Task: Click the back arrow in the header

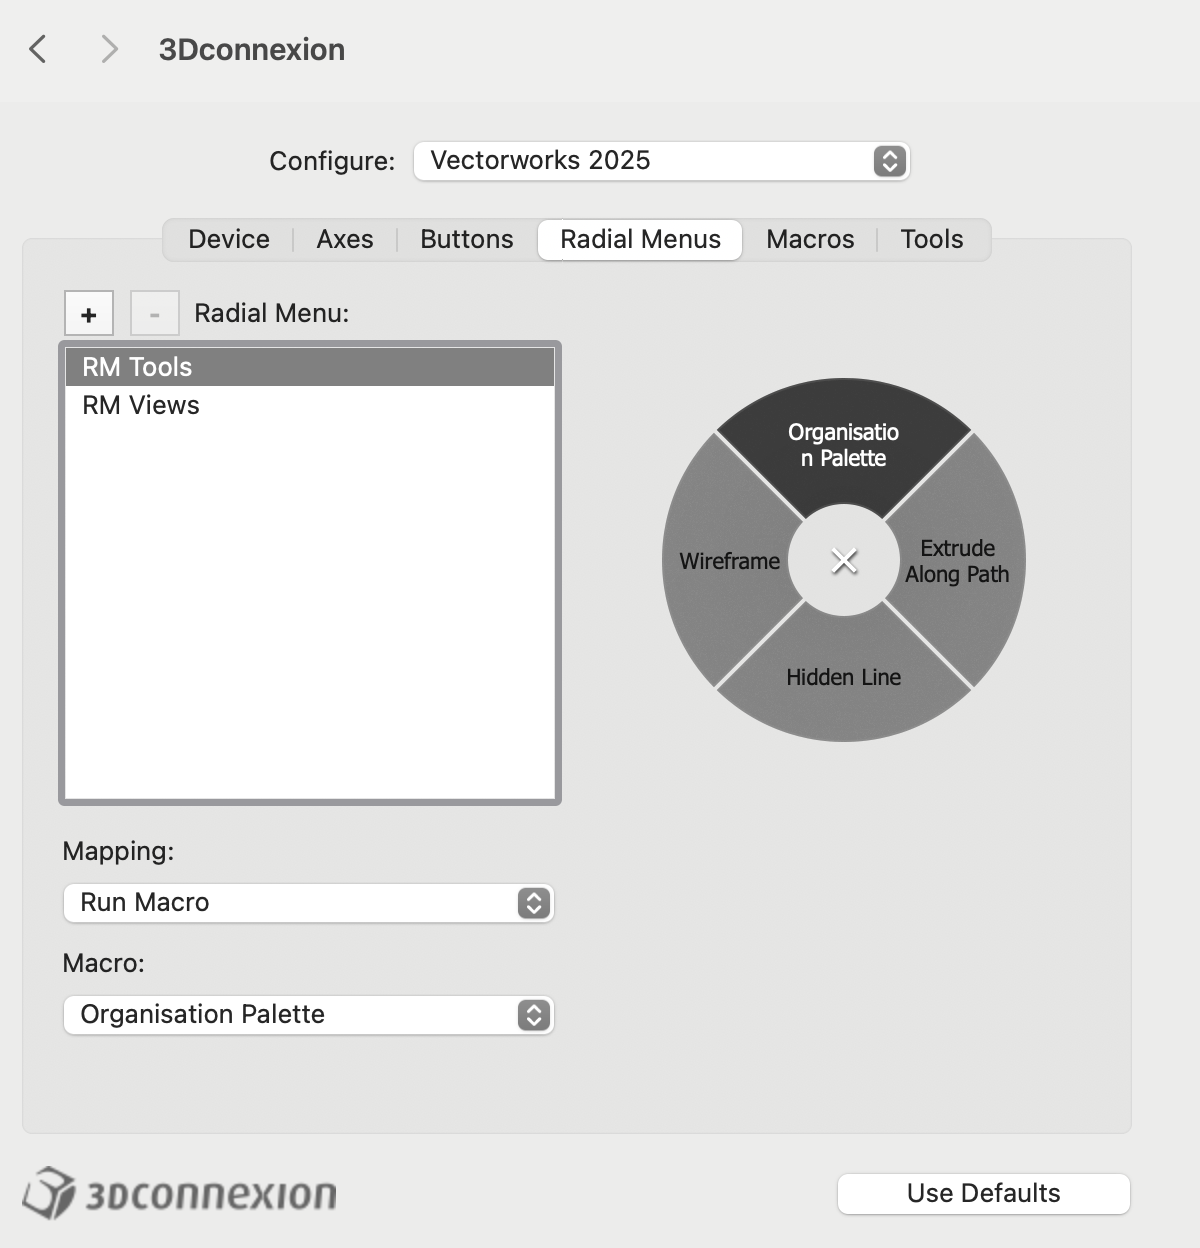Action: point(38,49)
